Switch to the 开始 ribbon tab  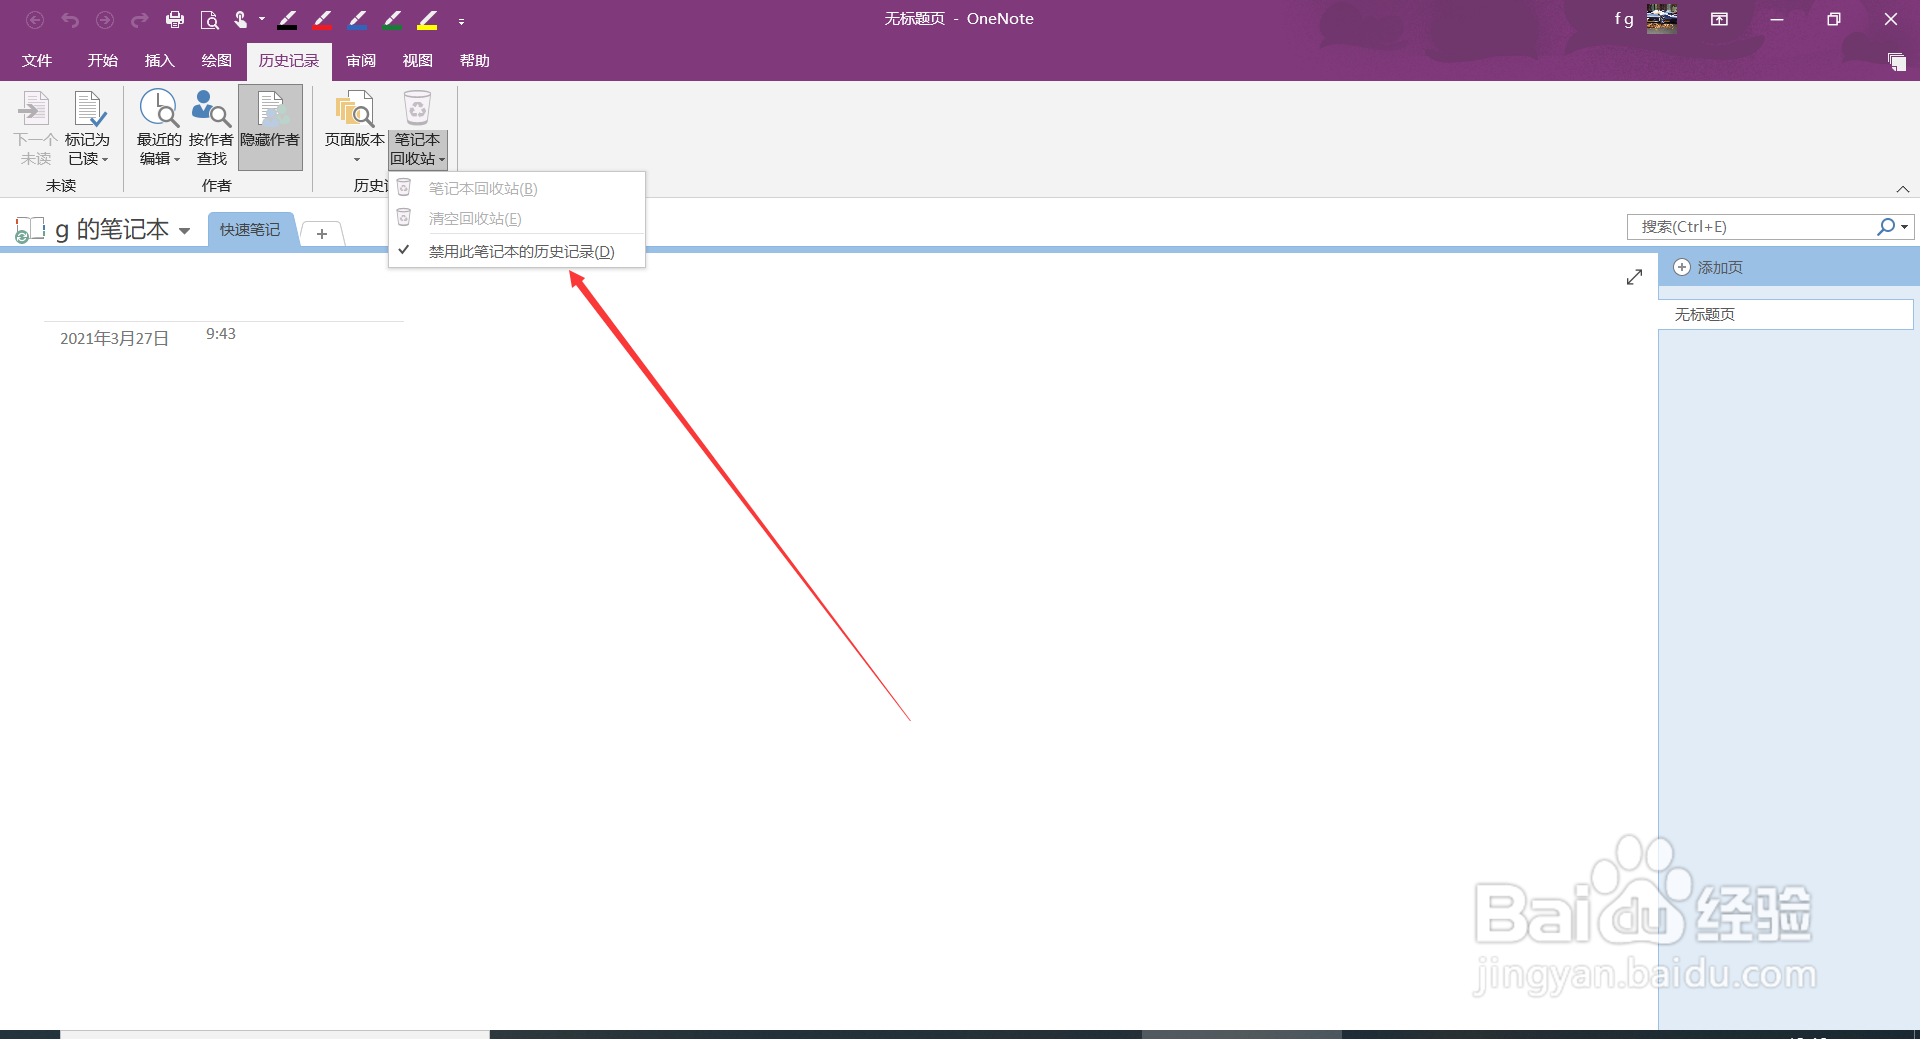pyautogui.click(x=102, y=61)
